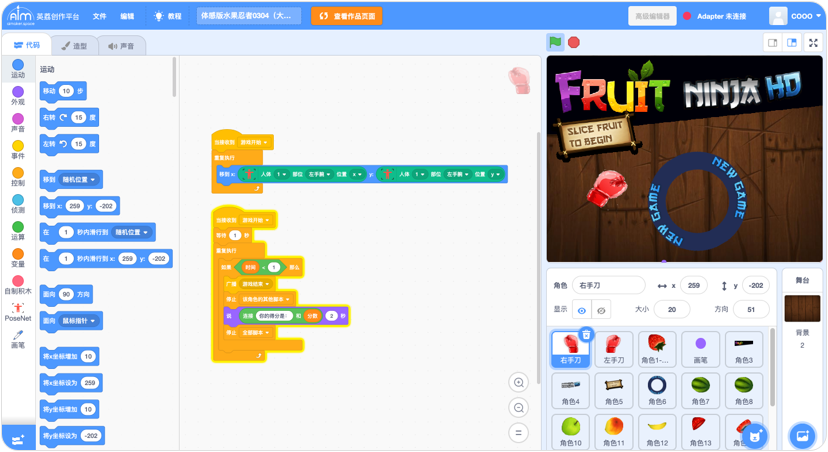
Task: Select the 角色7 watermelon sprite
Action: [700, 390]
